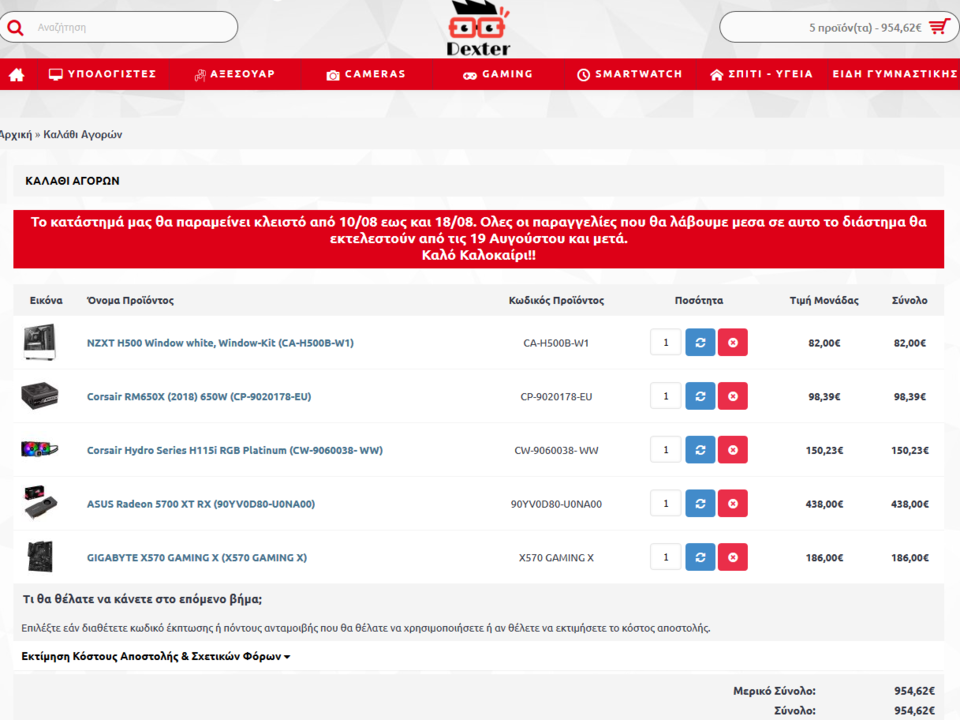
Task: Open the Dexter logo homepage
Action: point(478,29)
